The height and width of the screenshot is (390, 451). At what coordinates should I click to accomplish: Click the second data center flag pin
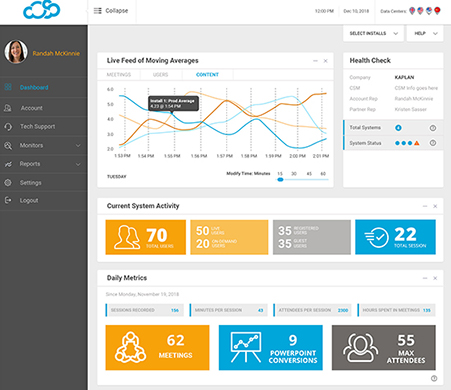point(420,11)
